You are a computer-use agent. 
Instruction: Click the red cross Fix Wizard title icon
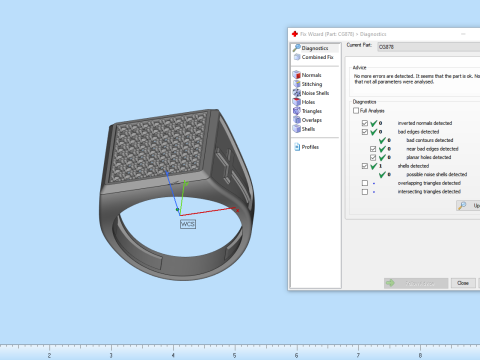pos(295,34)
